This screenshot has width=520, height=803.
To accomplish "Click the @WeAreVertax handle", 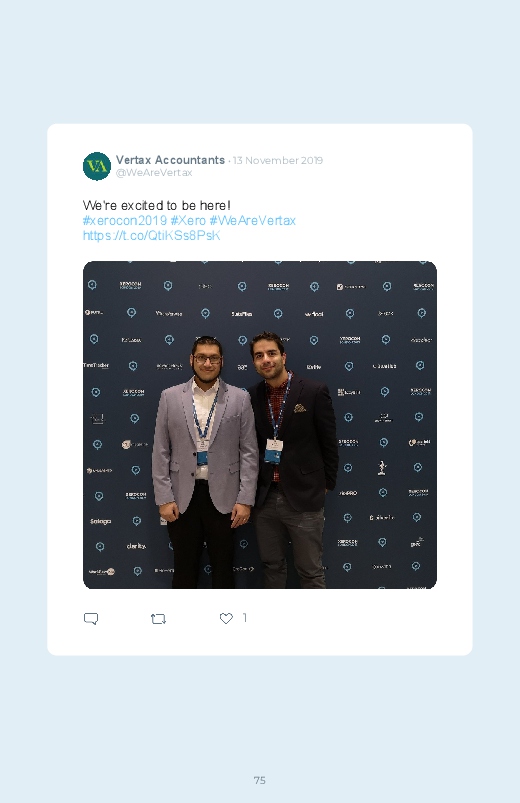I will tap(154, 173).
